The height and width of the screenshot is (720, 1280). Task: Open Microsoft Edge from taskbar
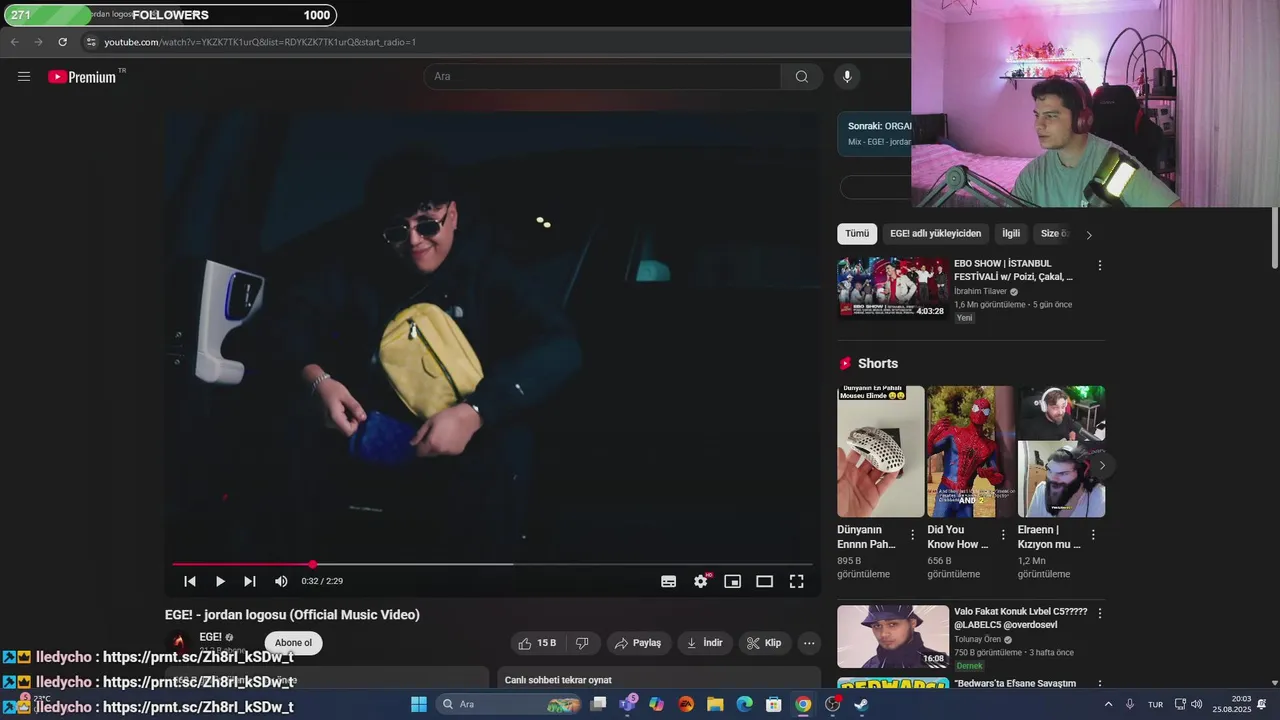744,704
